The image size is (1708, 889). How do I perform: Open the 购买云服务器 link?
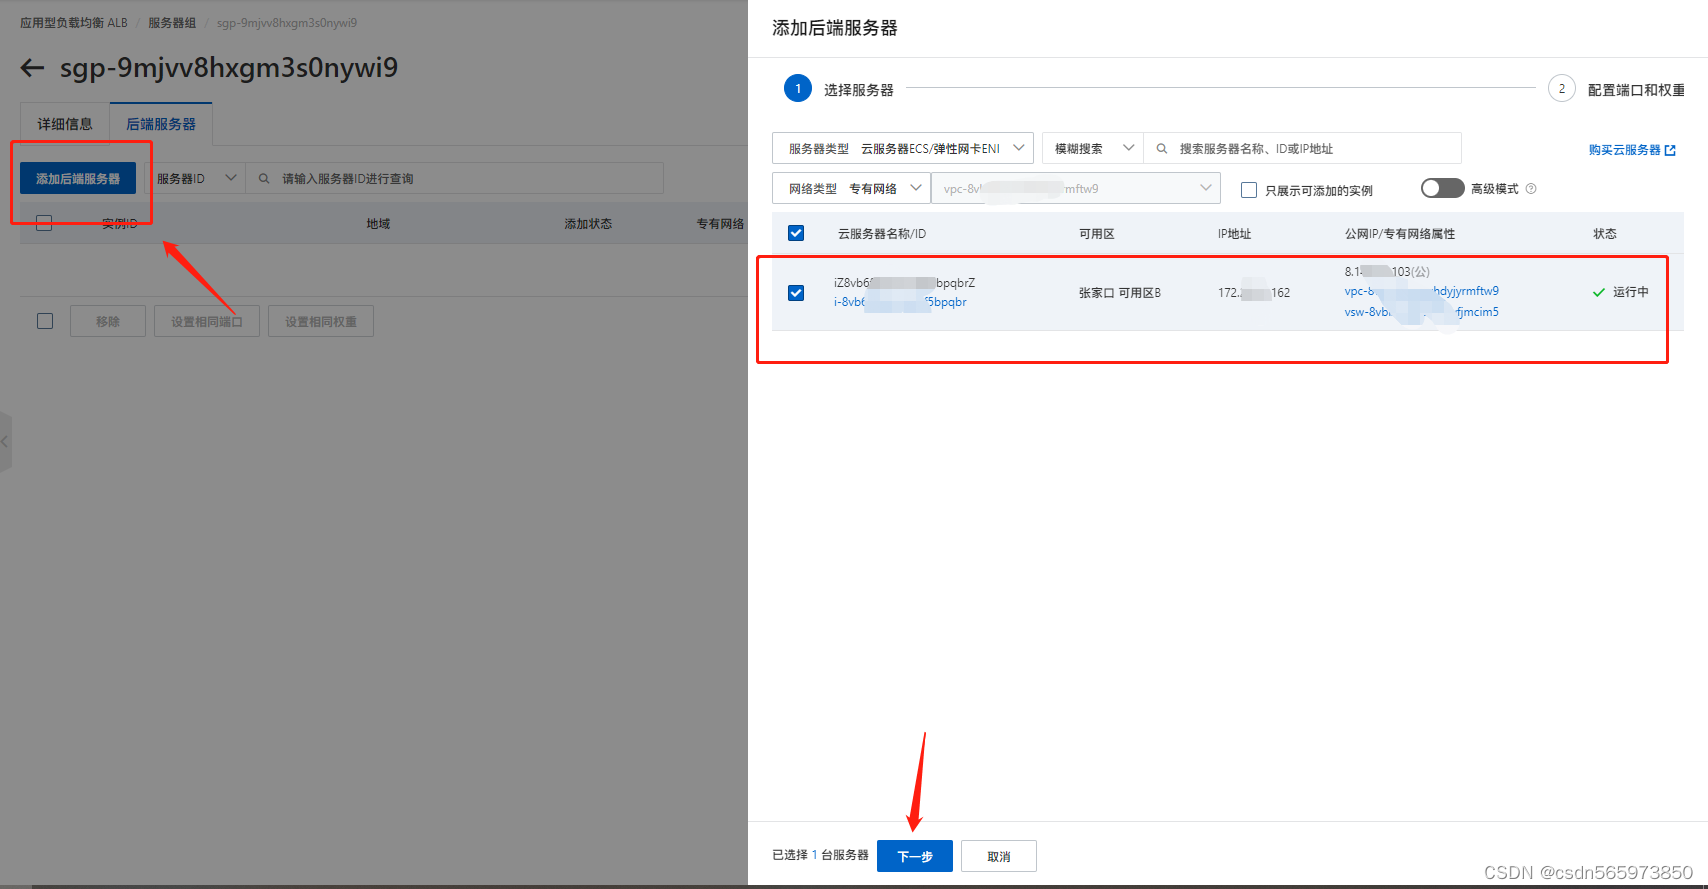tap(1625, 150)
